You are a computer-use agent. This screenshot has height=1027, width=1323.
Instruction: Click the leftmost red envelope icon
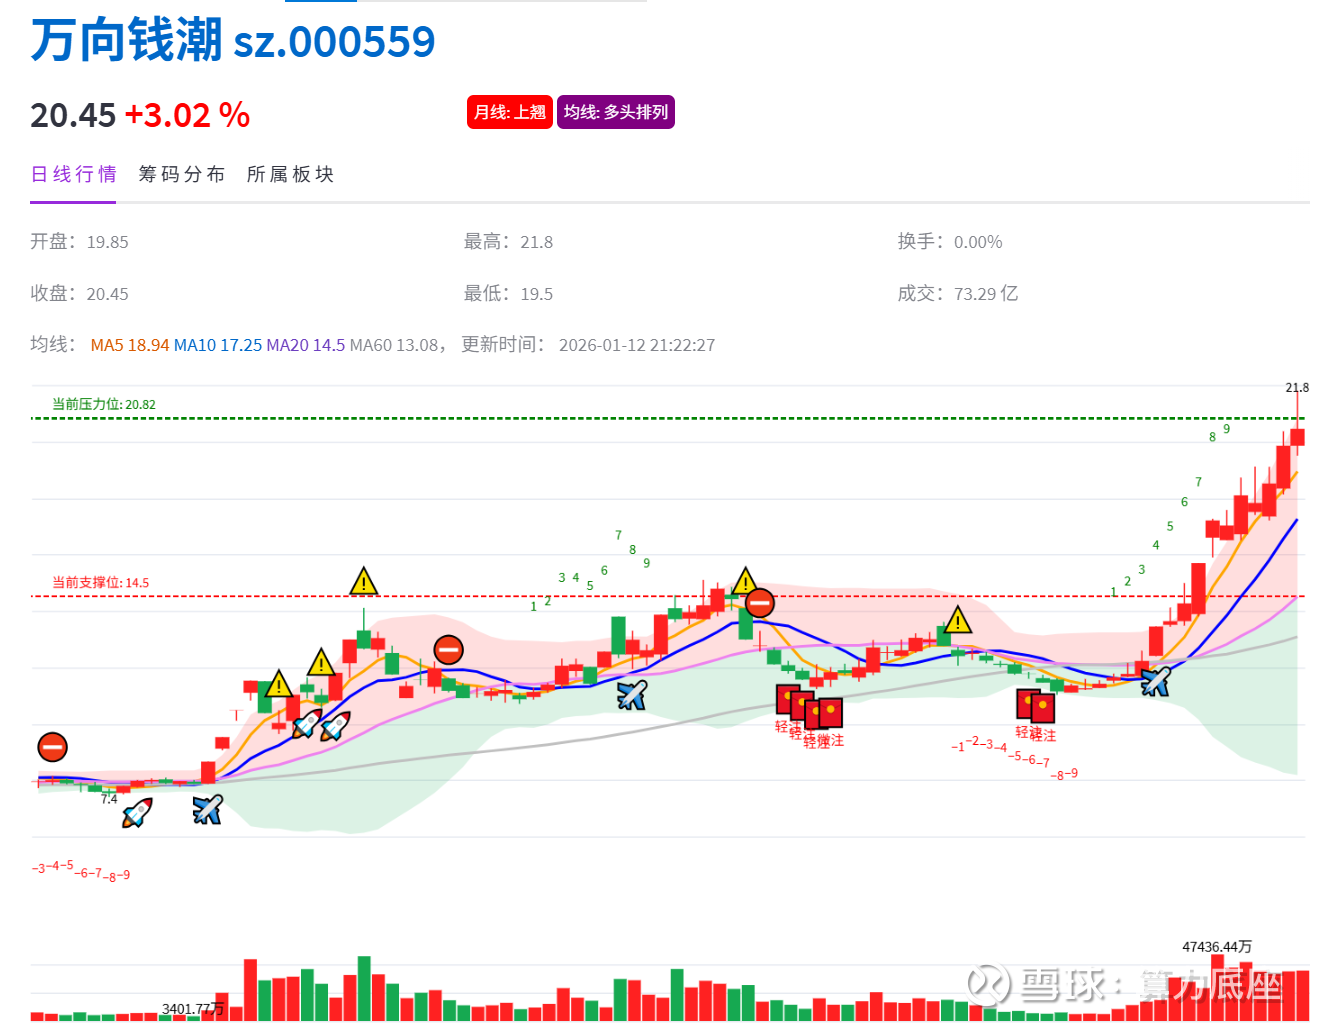[x=789, y=700]
